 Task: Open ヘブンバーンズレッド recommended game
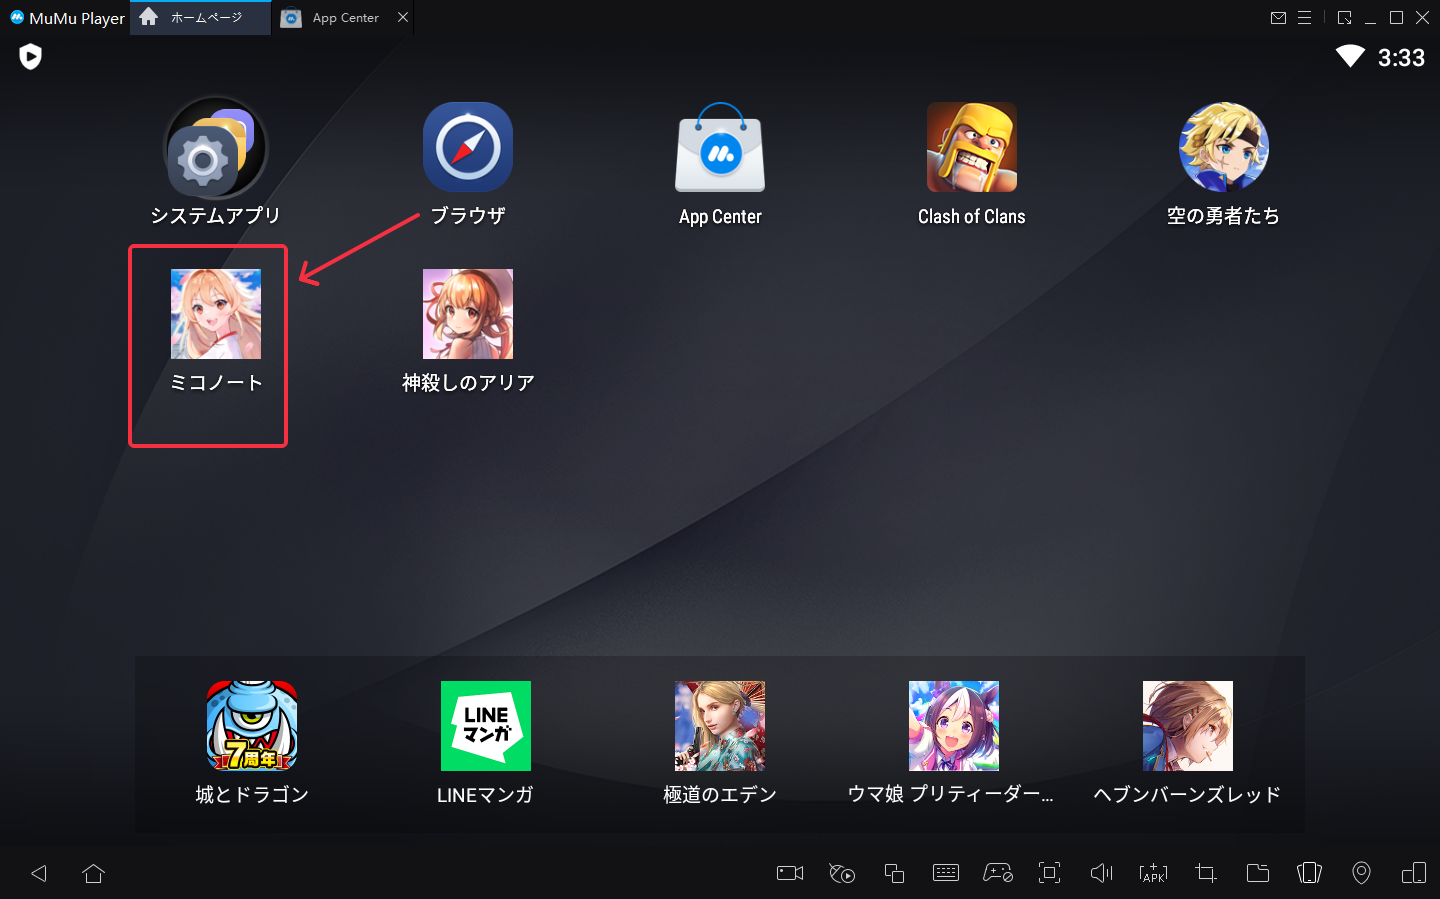(x=1188, y=726)
